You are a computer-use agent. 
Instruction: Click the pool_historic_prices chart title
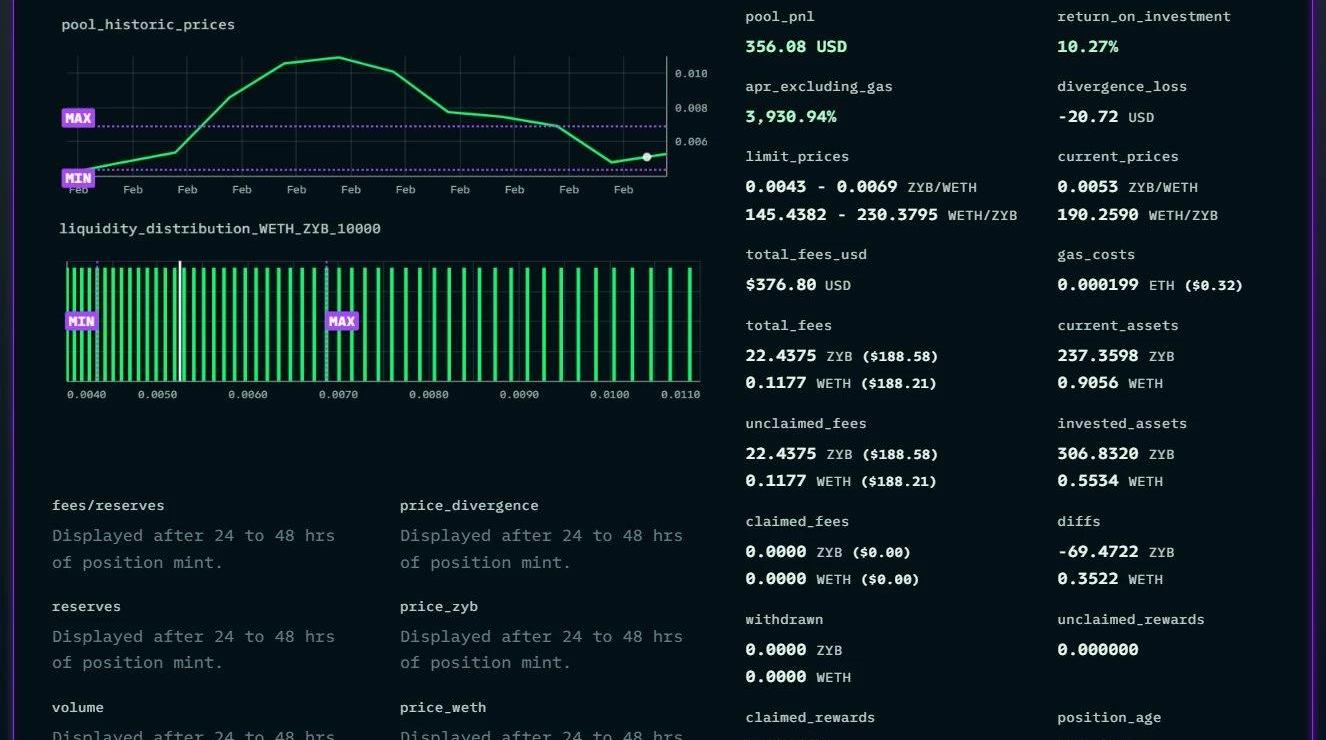[148, 24]
